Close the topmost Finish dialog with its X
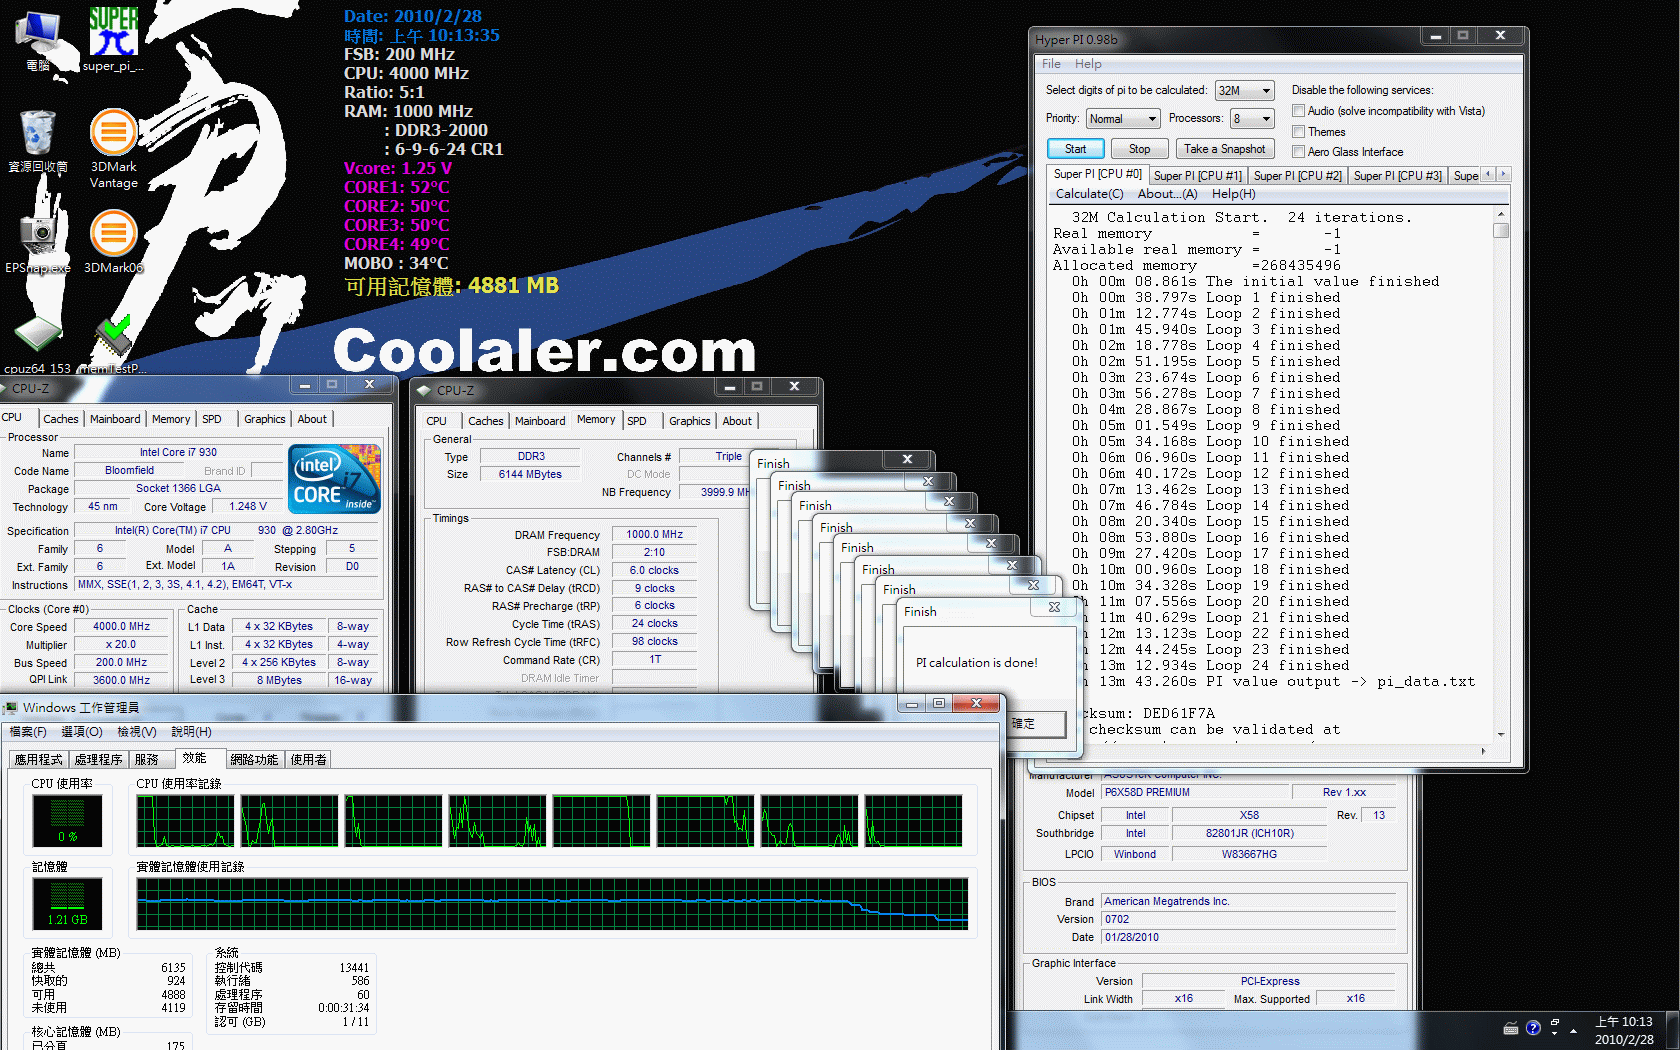The image size is (1680, 1050). click(x=1054, y=607)
